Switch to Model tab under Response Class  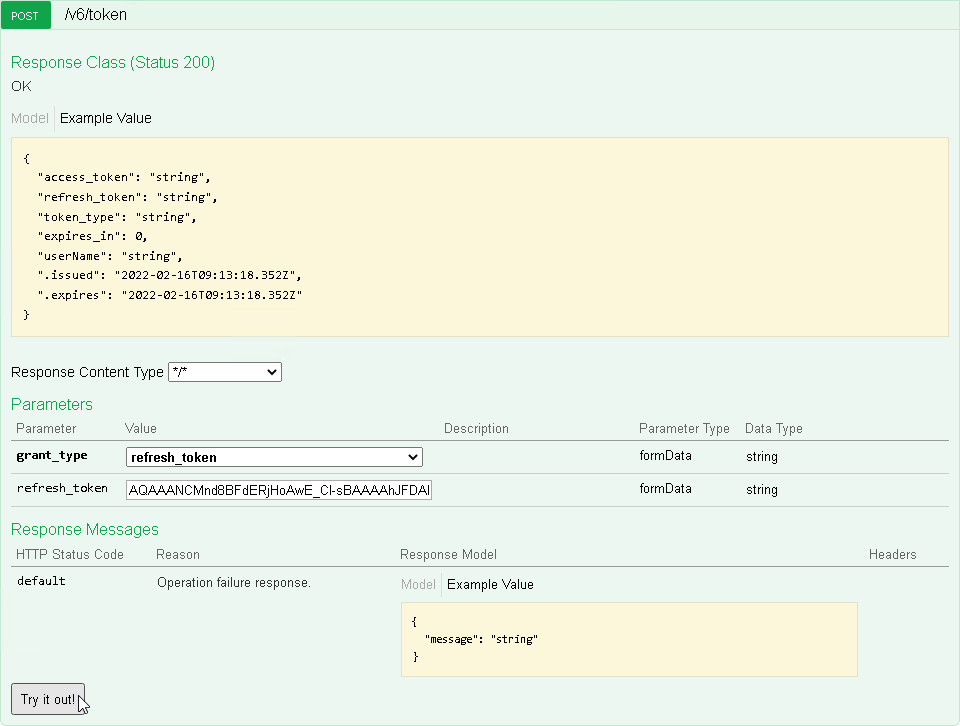pyautogui.click(x=29, y=118)
